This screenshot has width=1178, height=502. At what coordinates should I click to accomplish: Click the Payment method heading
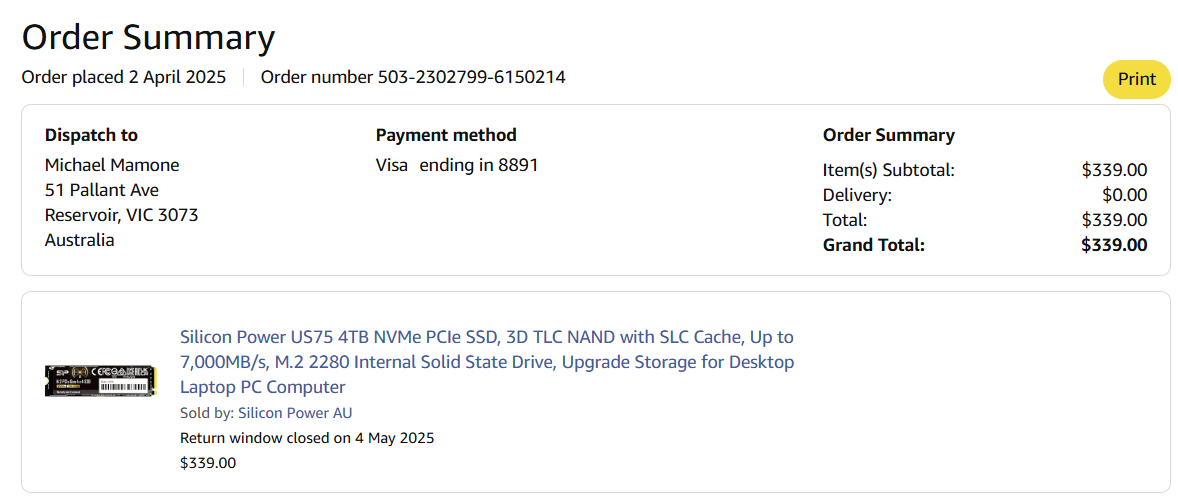[x=446, y=135]
